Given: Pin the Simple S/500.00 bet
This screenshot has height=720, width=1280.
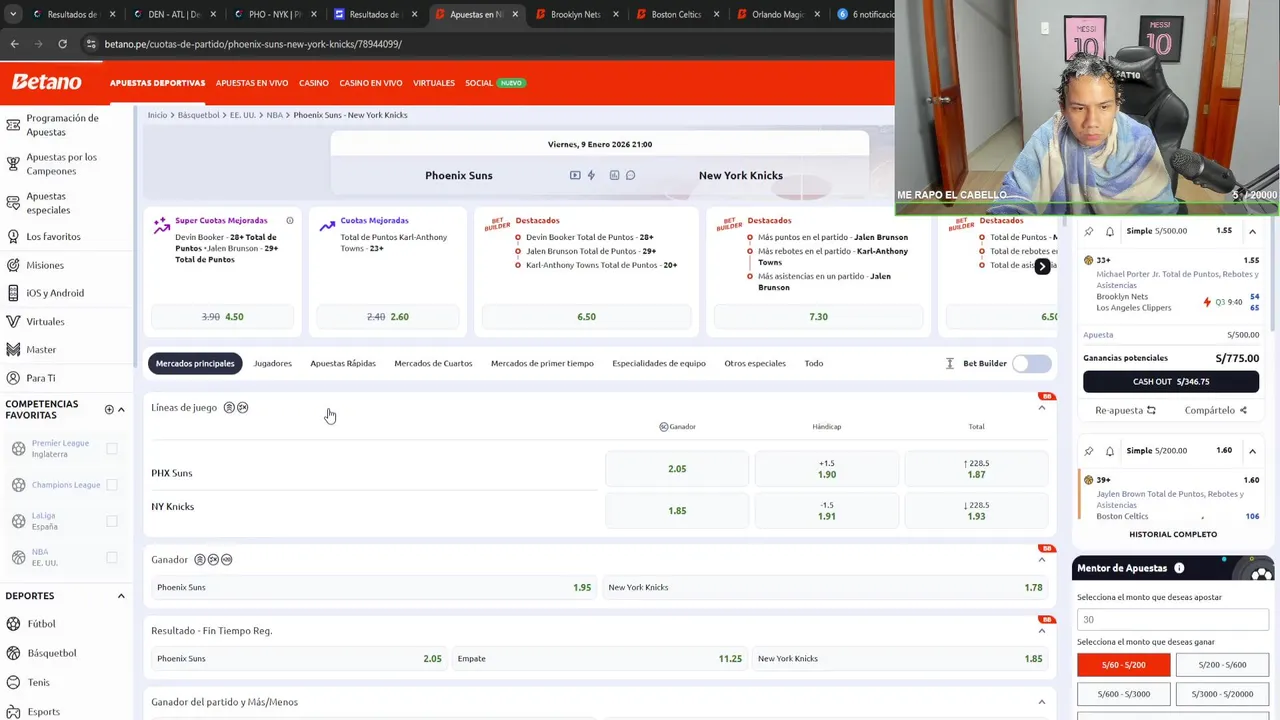Looking at the screenshot, I should click(1089, 231).
